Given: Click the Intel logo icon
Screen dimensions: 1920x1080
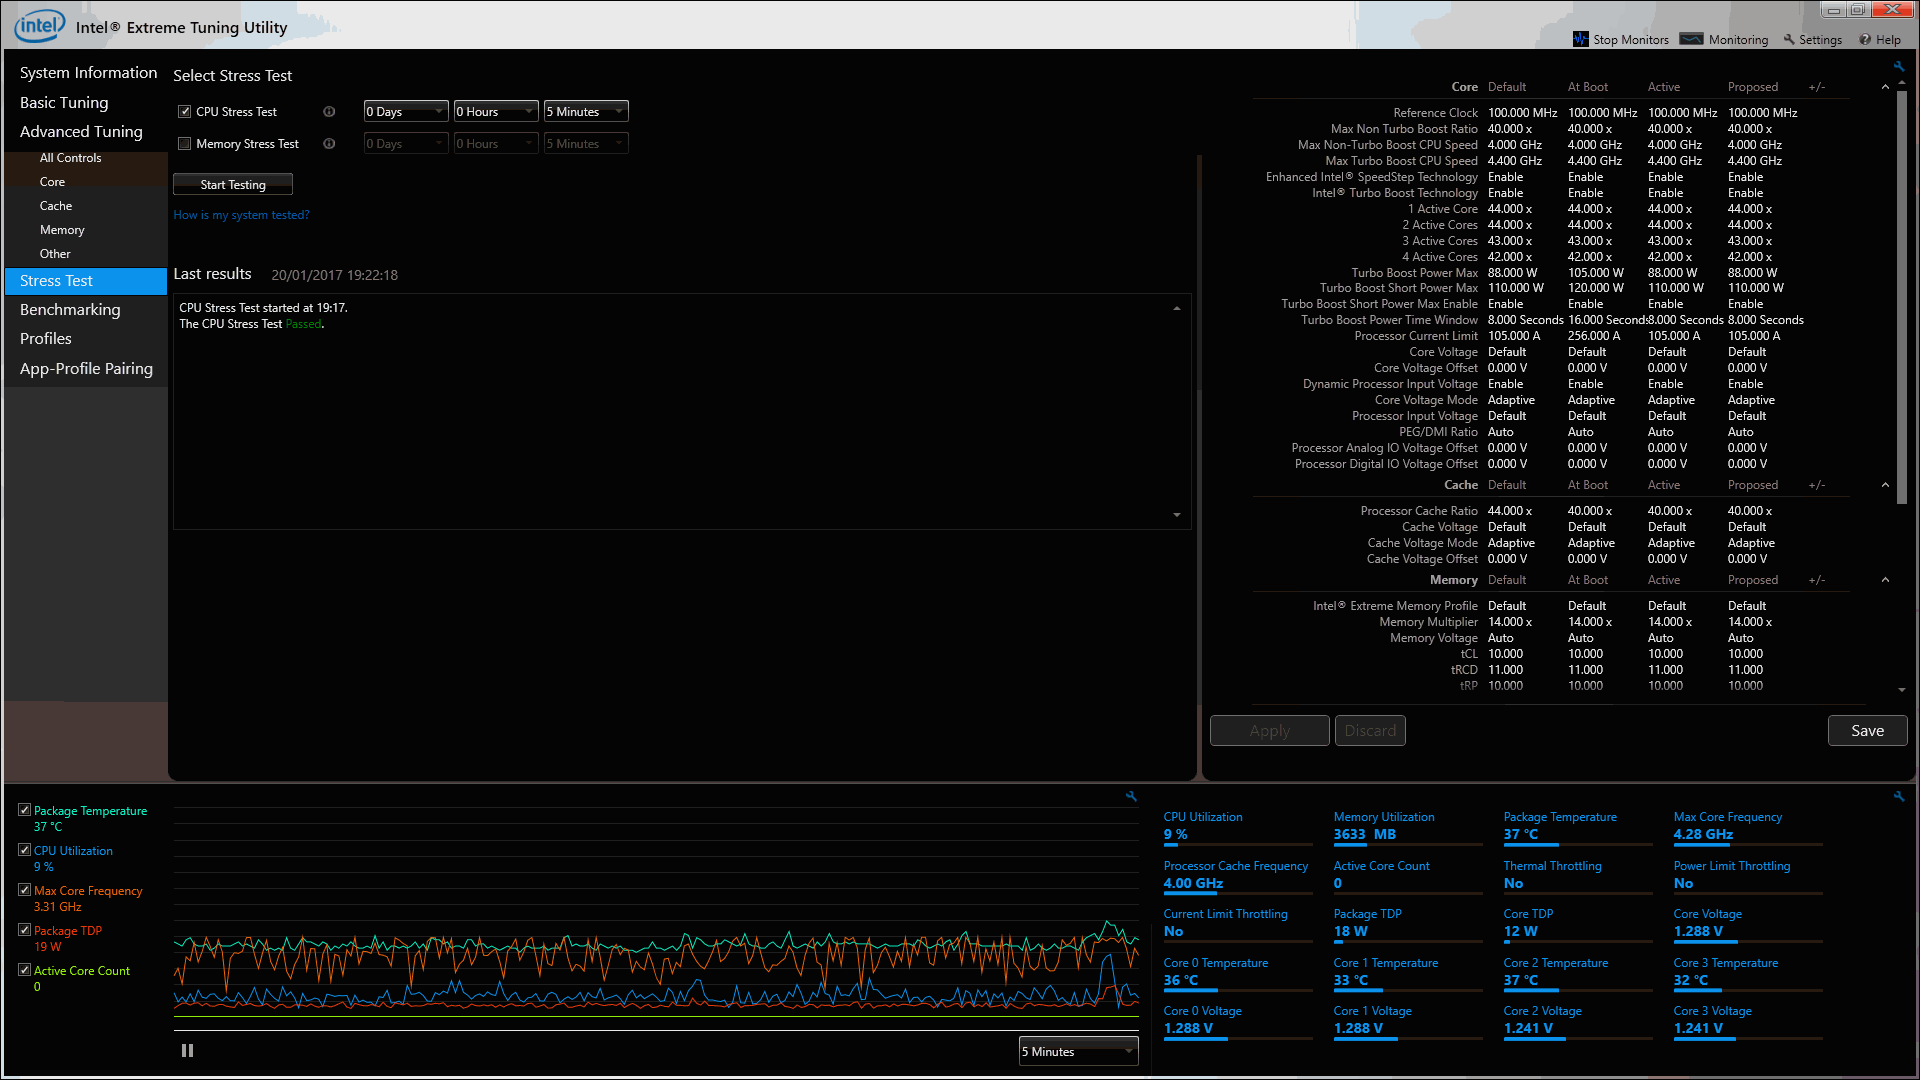Looking at the screenshot, I should 40,26.
